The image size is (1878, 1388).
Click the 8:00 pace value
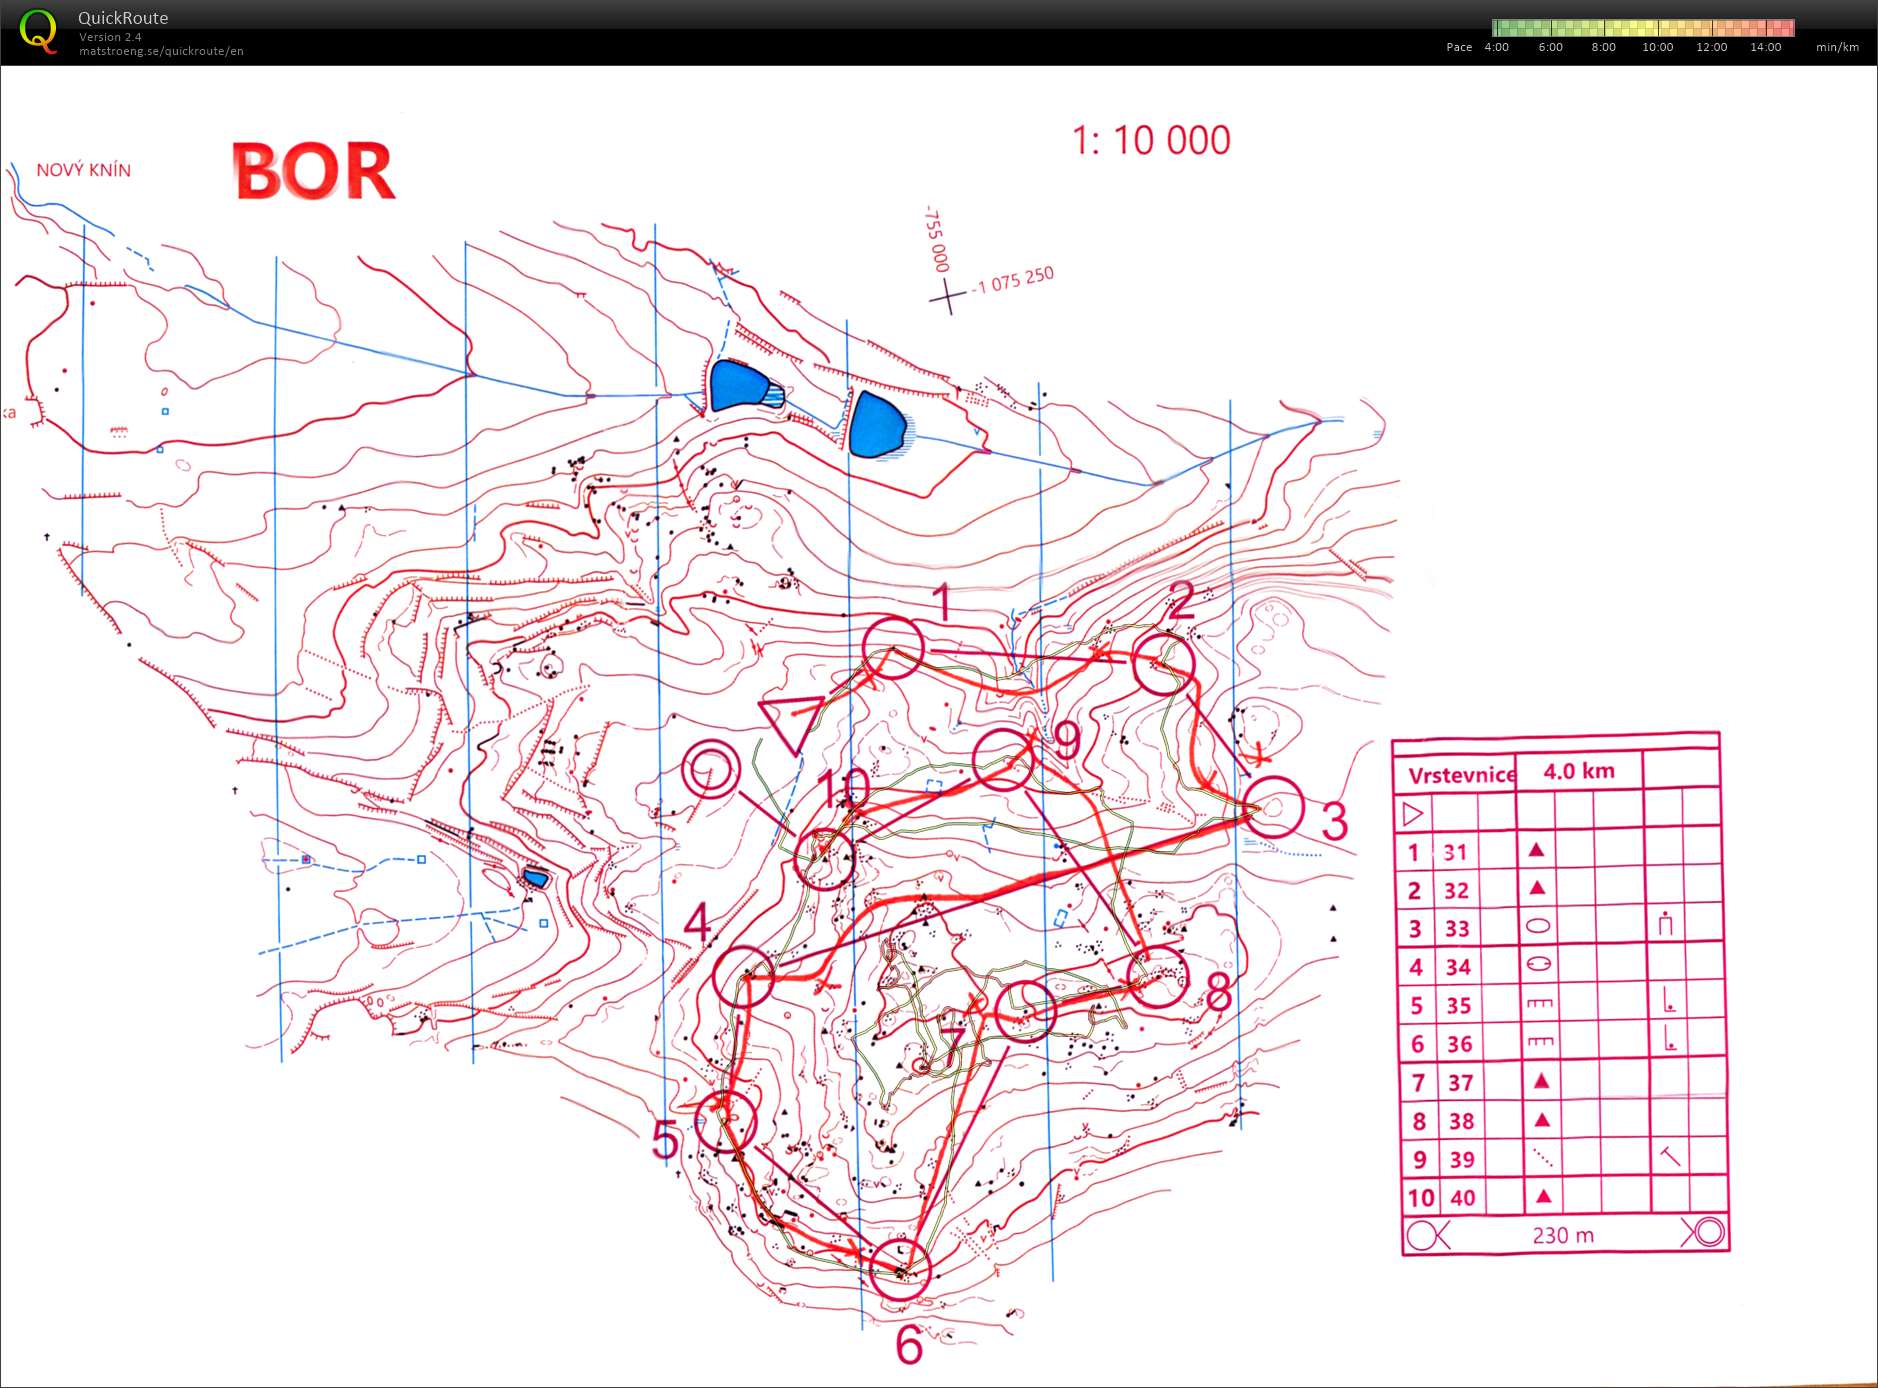click(x=1603, y=47)
